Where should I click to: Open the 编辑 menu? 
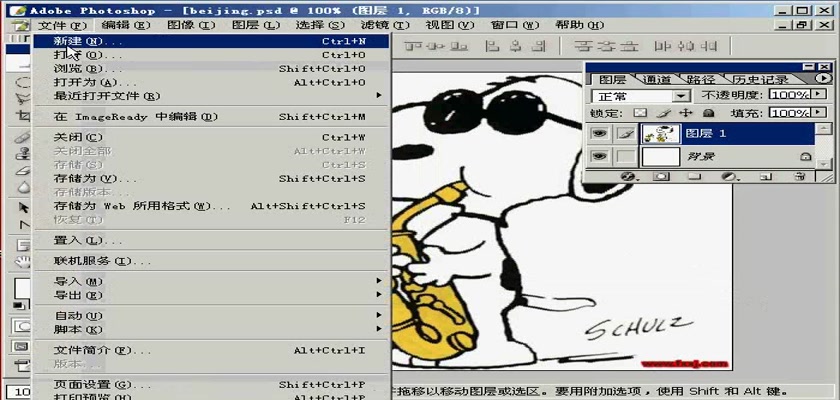(126, 25)
